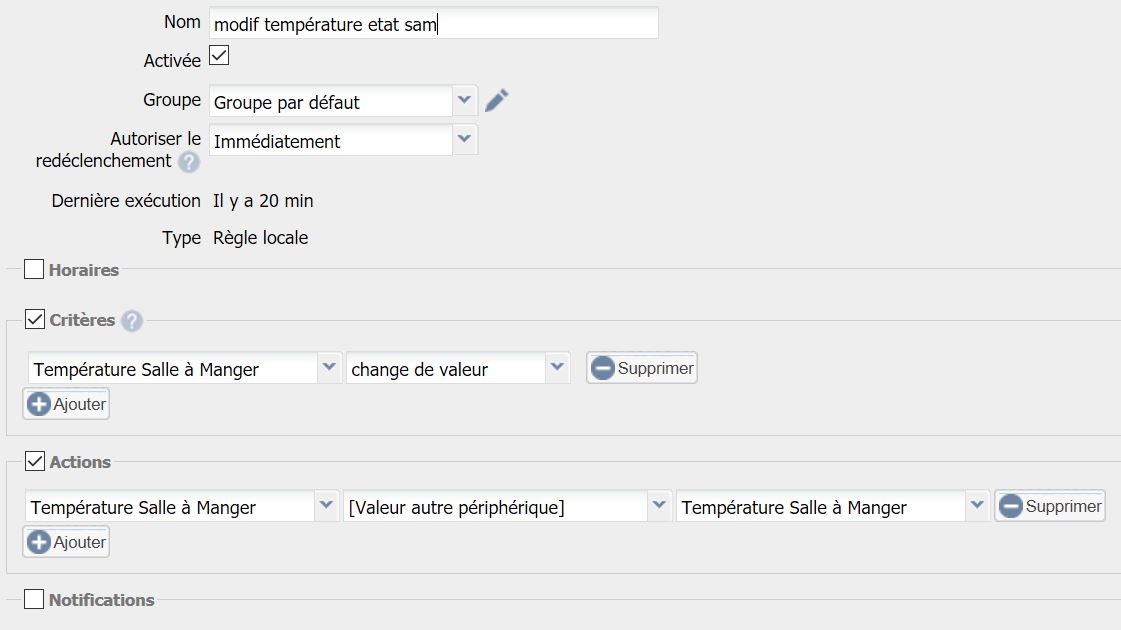Click the Supprimer button in Critères section
Viewport: 1121px width, 630px height.
click(x=641, y=368)
